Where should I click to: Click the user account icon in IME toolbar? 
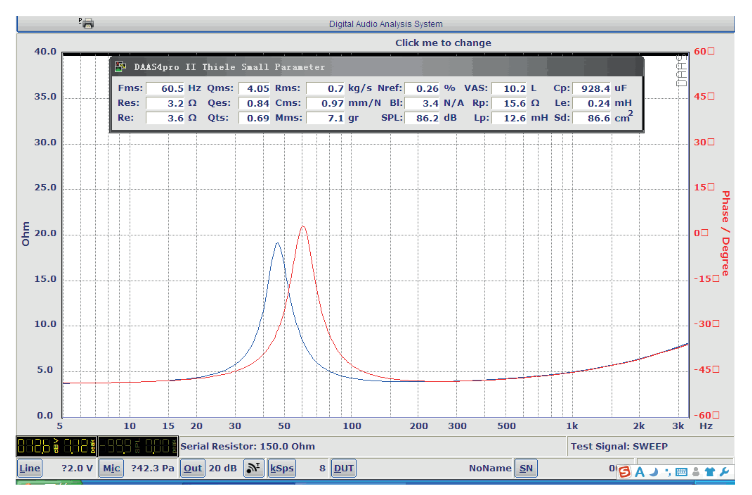coord(695,472)
